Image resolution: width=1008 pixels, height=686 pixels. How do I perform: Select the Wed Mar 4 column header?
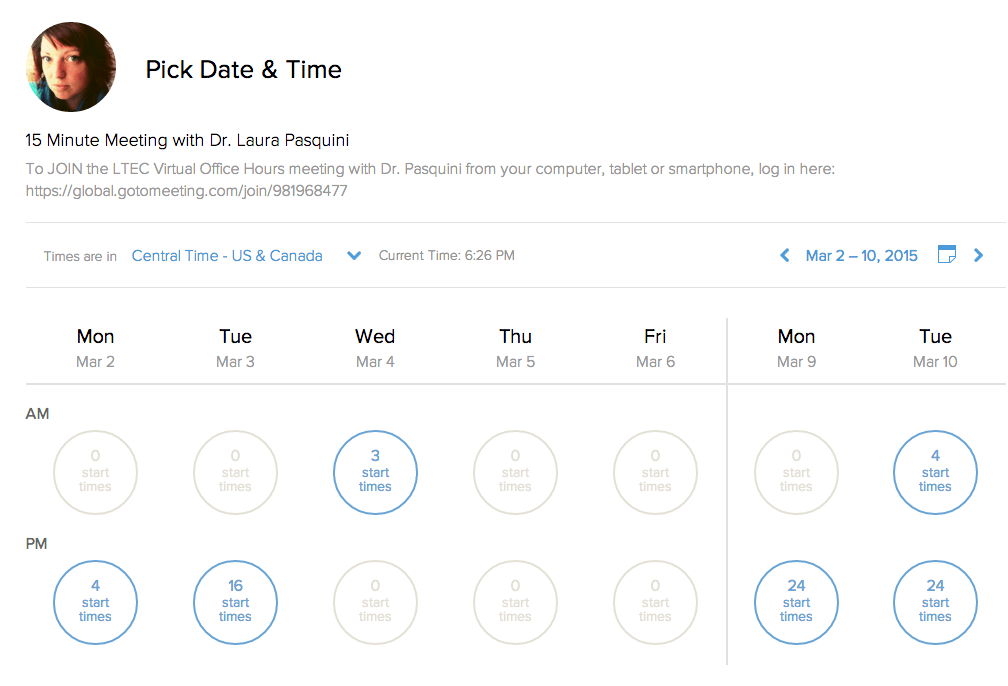tap(375, 347)
